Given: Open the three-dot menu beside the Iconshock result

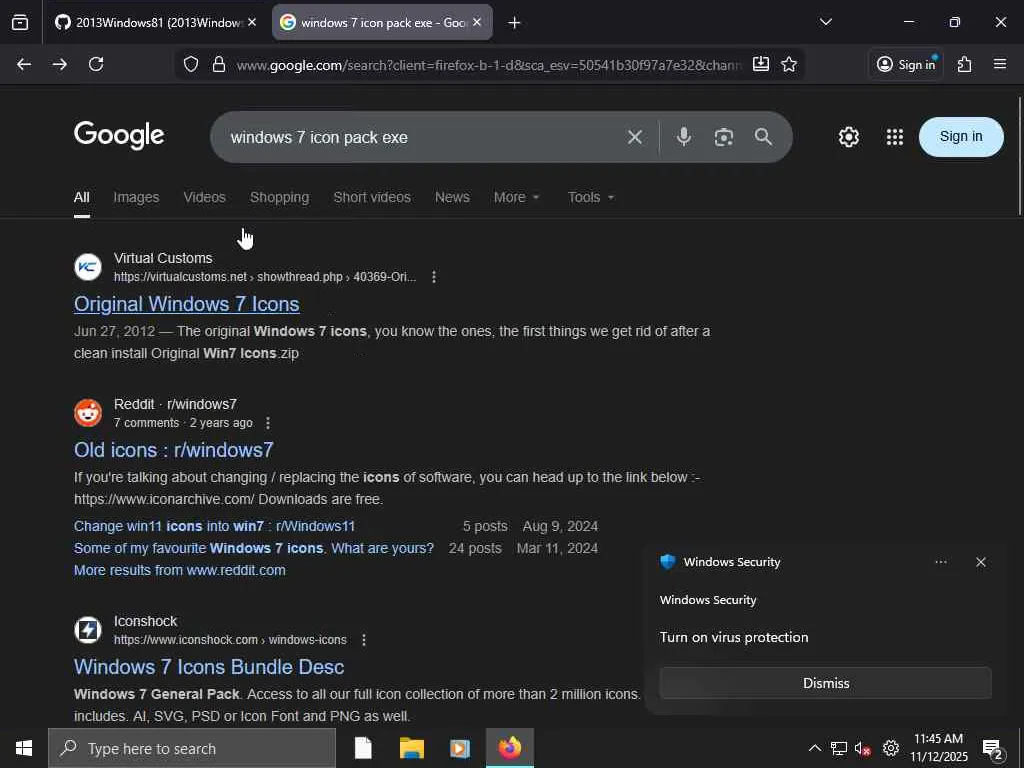Looking at the screenshot, I should click(x=364, y=640).
